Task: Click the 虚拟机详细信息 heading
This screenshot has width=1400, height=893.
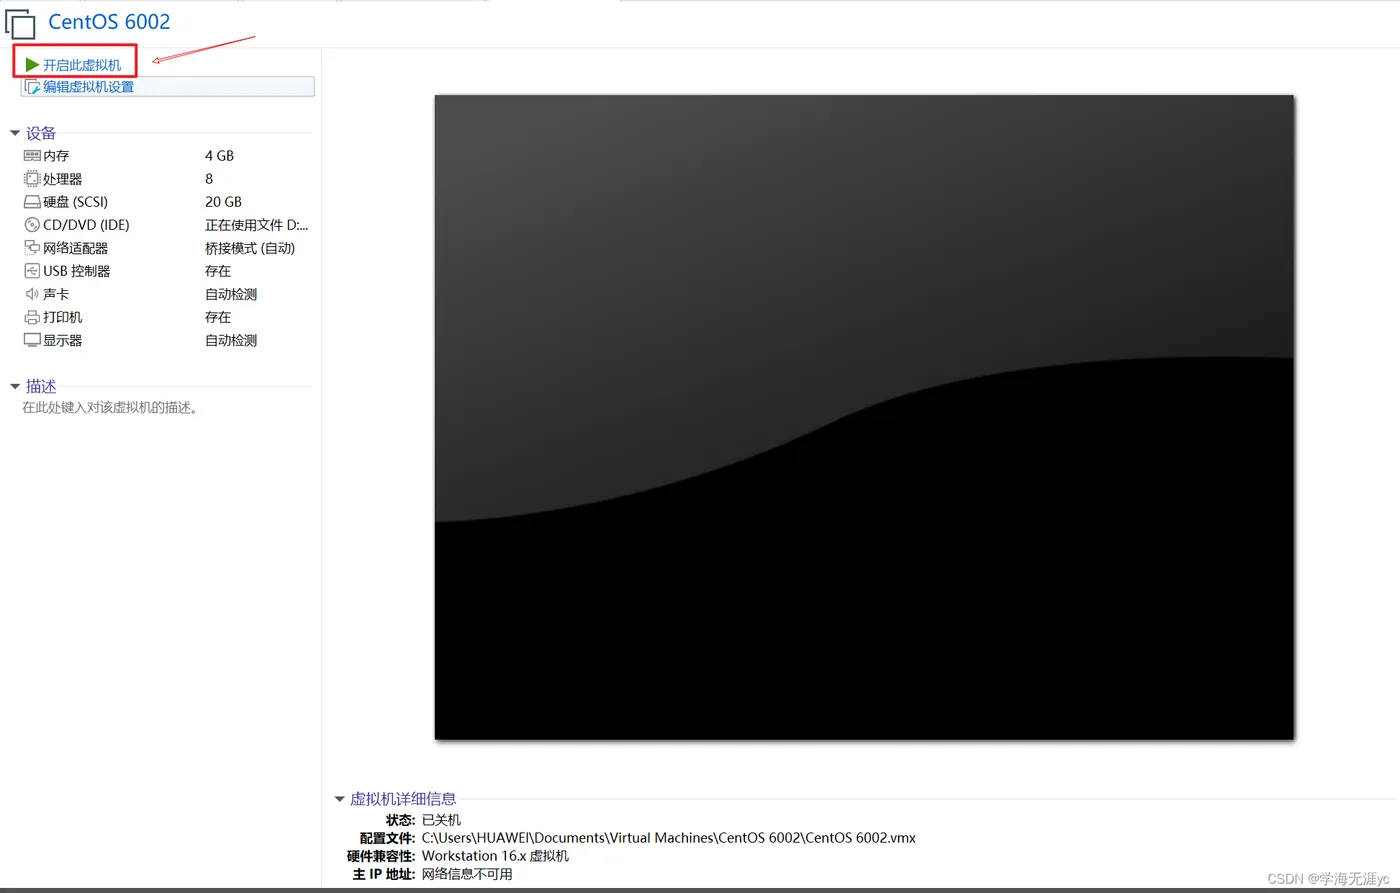Action: (x=403, y=799)
